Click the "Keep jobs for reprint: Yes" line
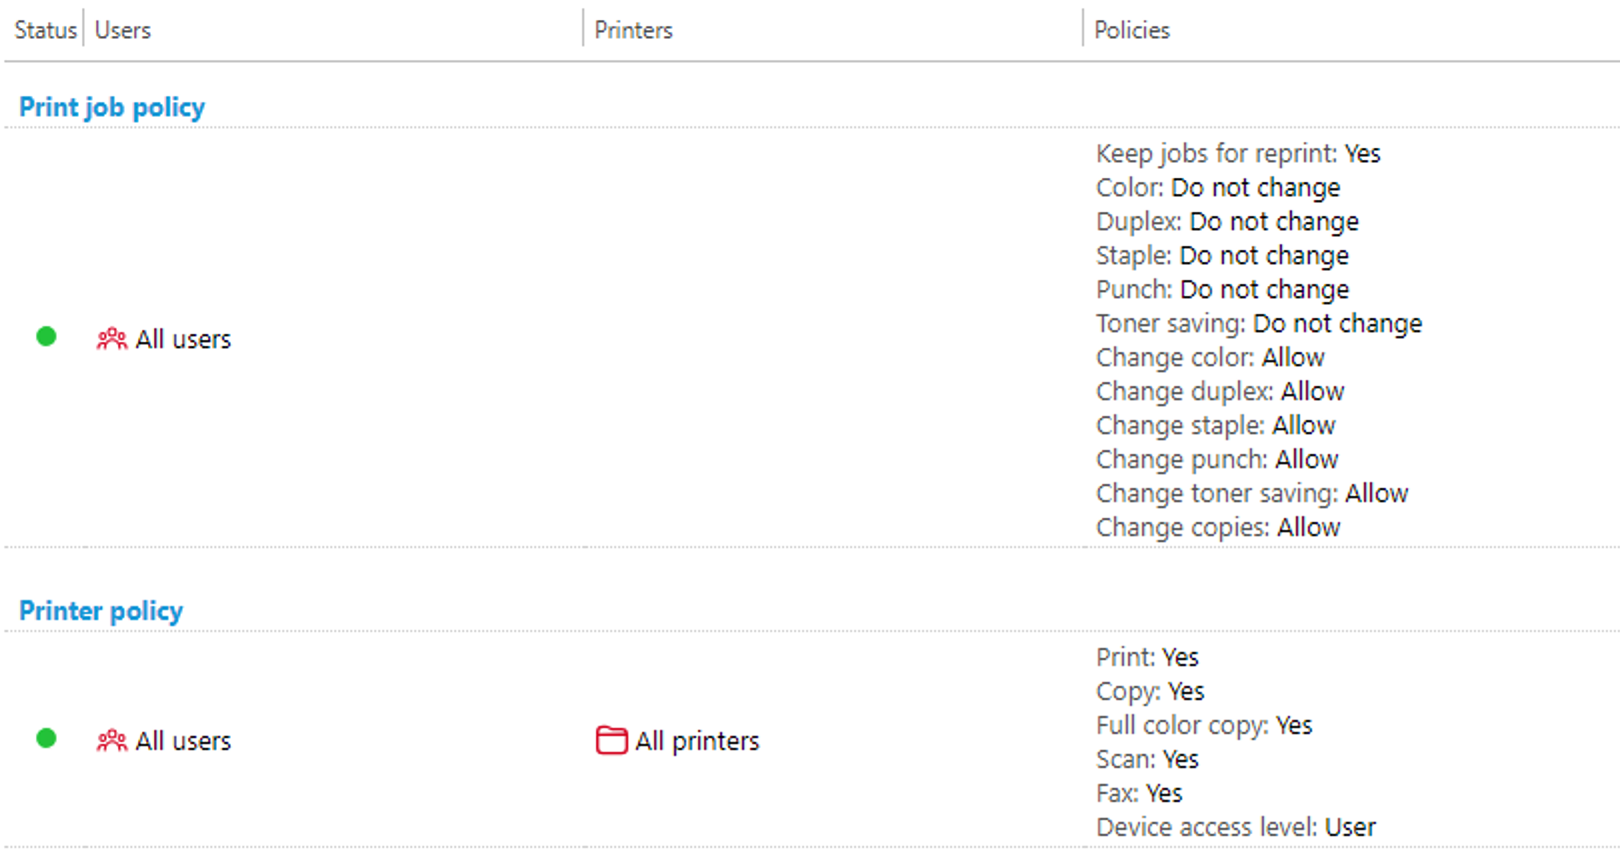Viewport: 1620px width, 850px height. [x=1237, y=154]
